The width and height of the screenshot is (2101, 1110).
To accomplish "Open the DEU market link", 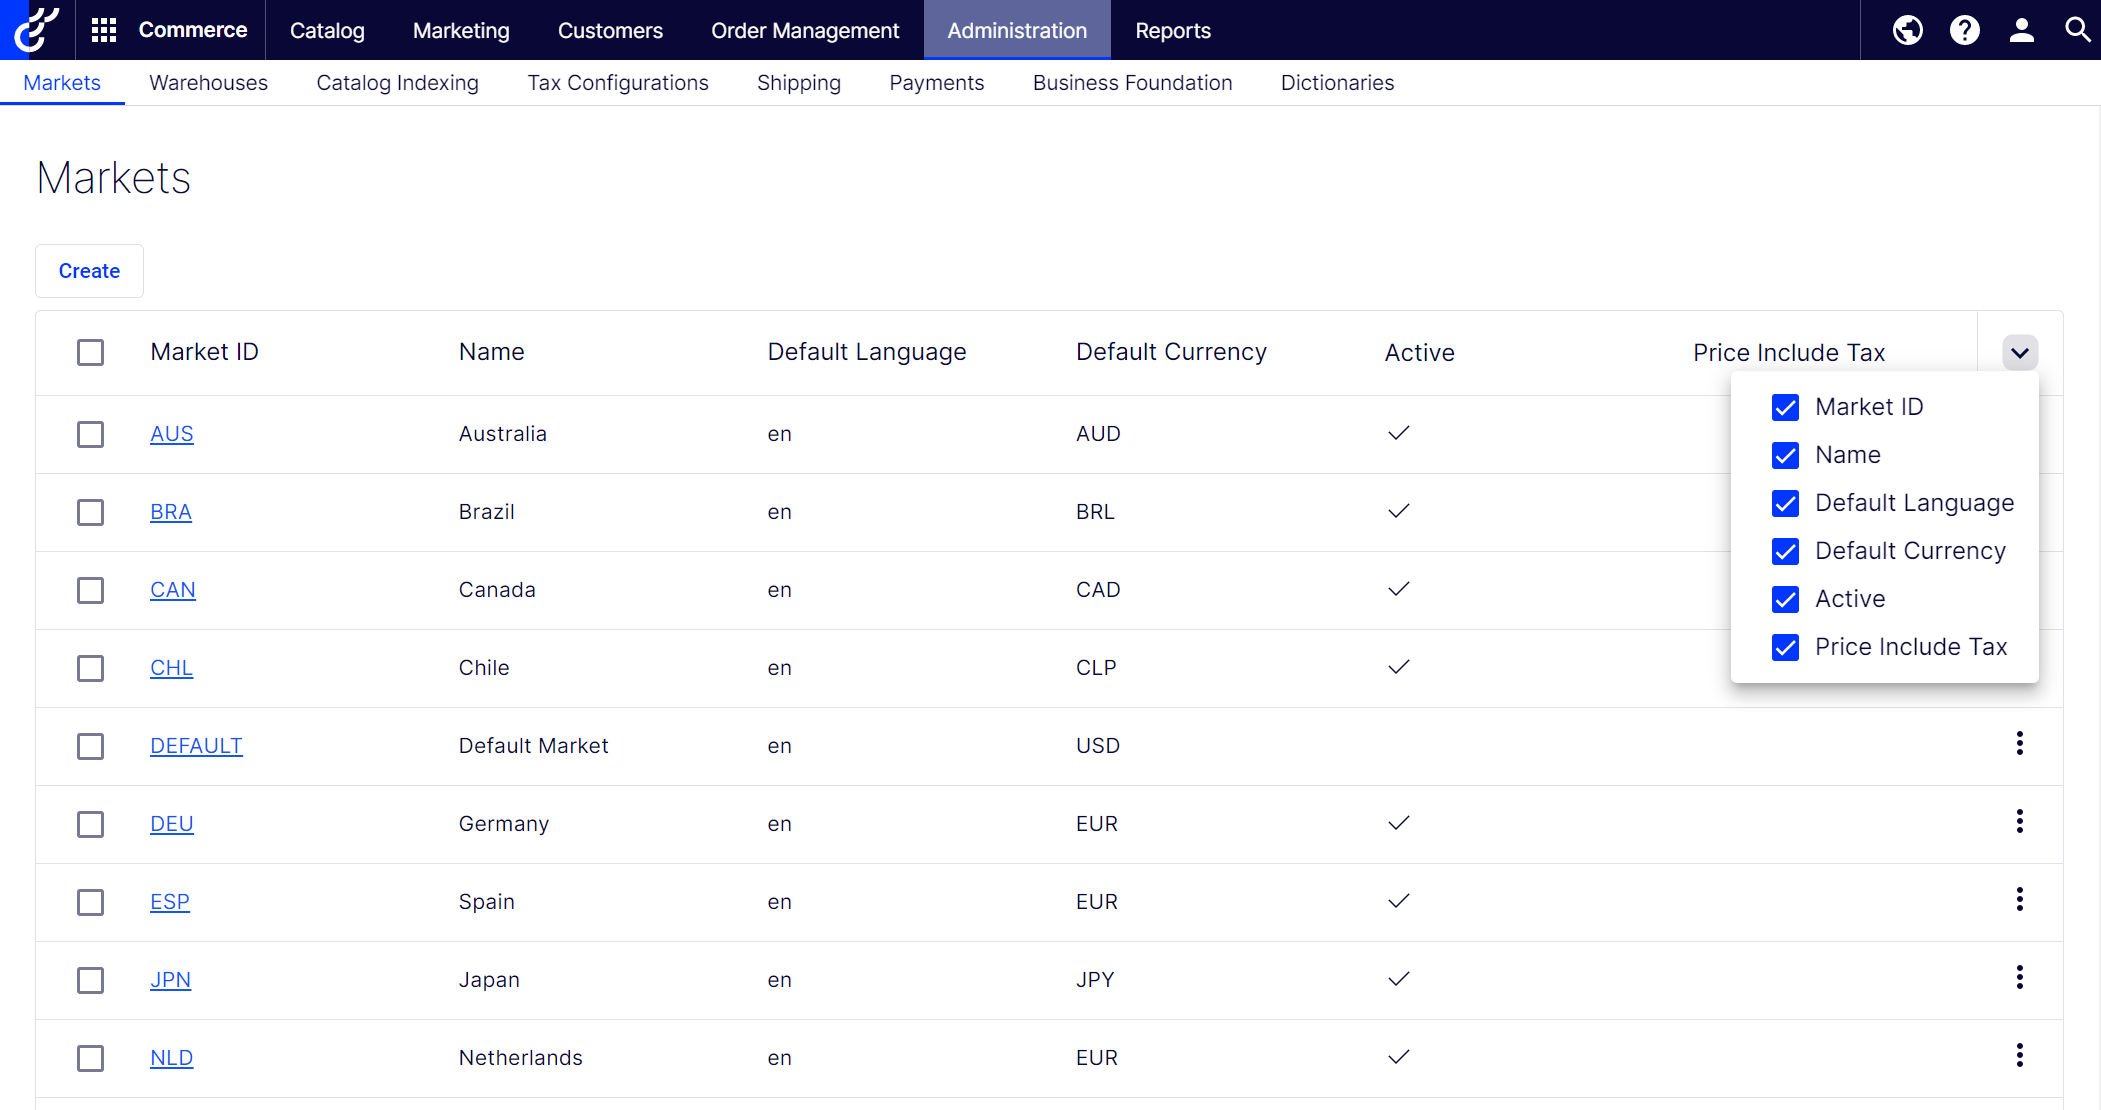I will [172, 824].
